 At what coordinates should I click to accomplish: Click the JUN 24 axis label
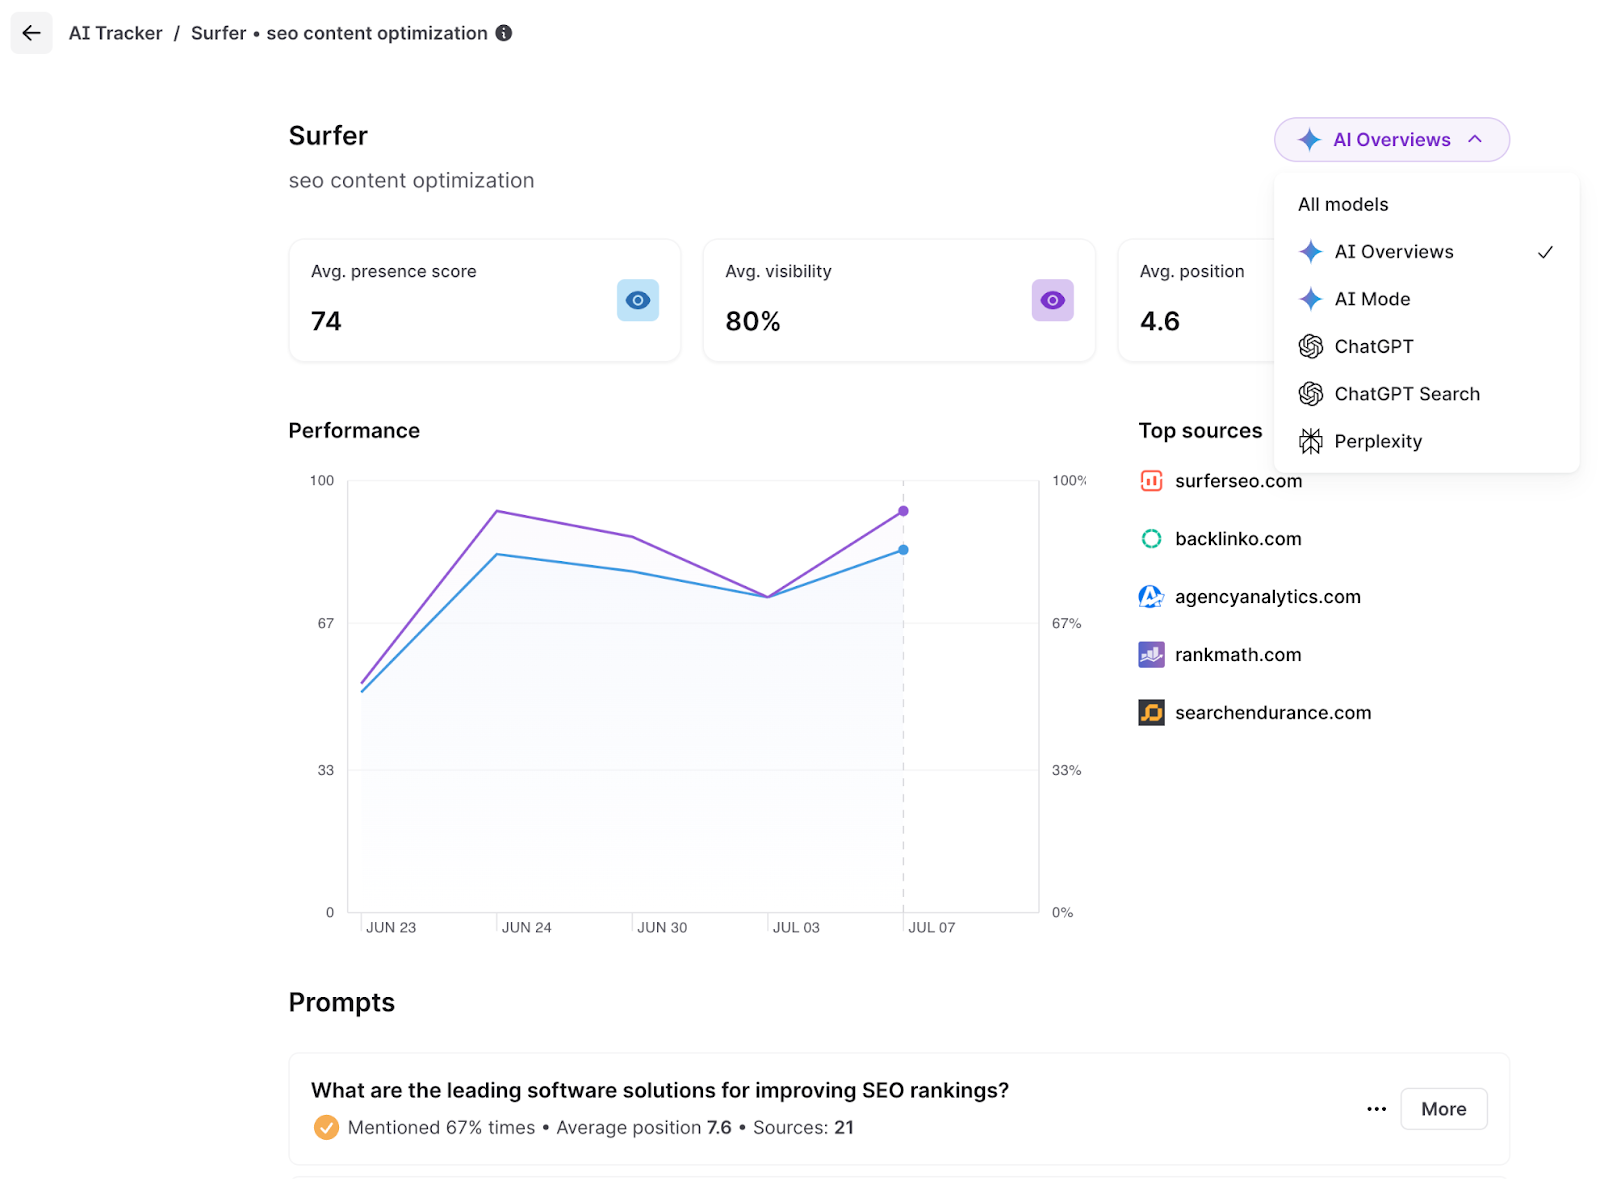click(526, 927)
